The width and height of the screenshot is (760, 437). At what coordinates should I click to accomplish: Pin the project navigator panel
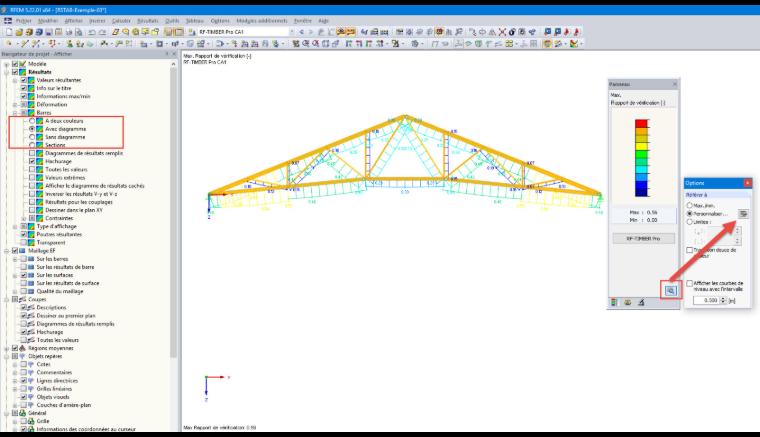tap(167, 54)
